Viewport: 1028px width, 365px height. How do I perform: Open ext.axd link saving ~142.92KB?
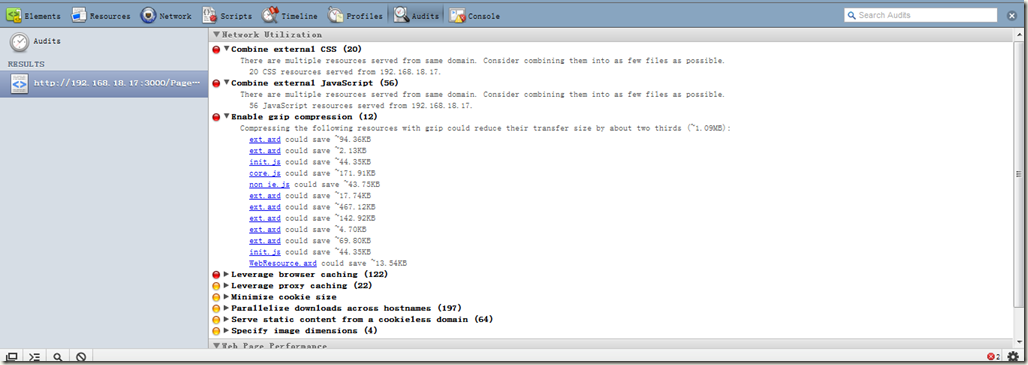click(265, 218)
